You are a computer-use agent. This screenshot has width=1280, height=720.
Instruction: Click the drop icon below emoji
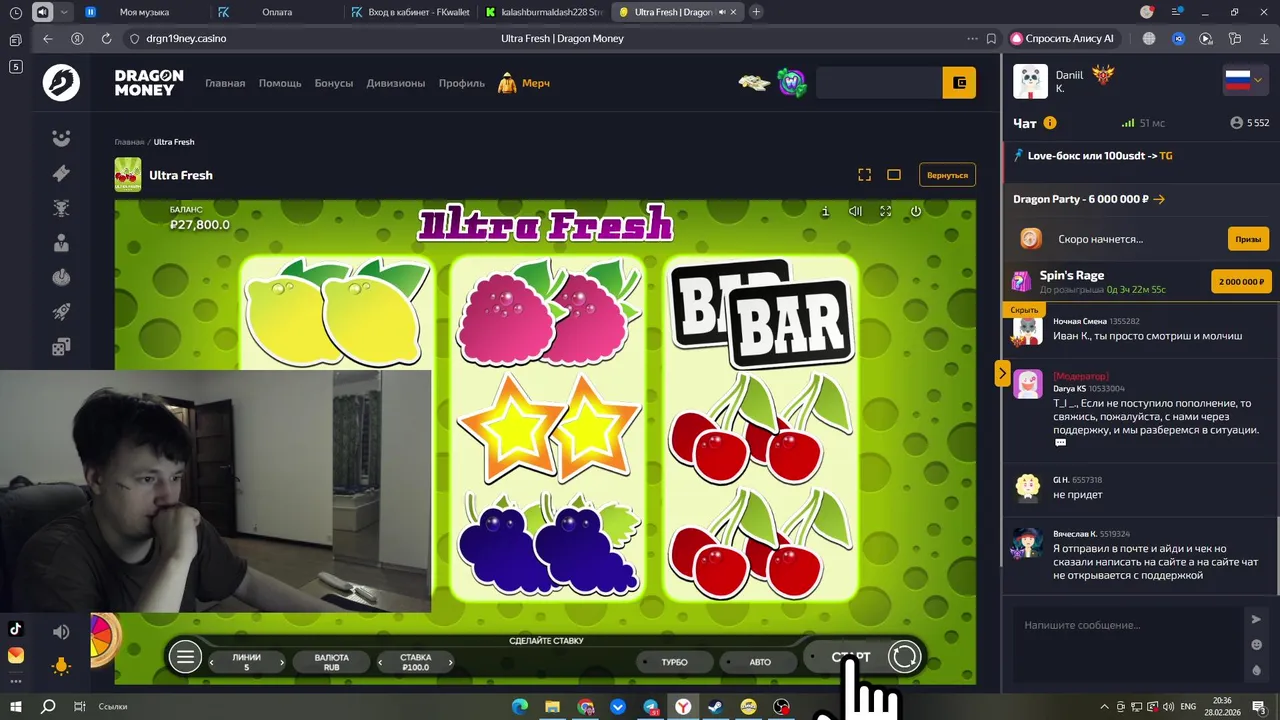(1257, 670)
